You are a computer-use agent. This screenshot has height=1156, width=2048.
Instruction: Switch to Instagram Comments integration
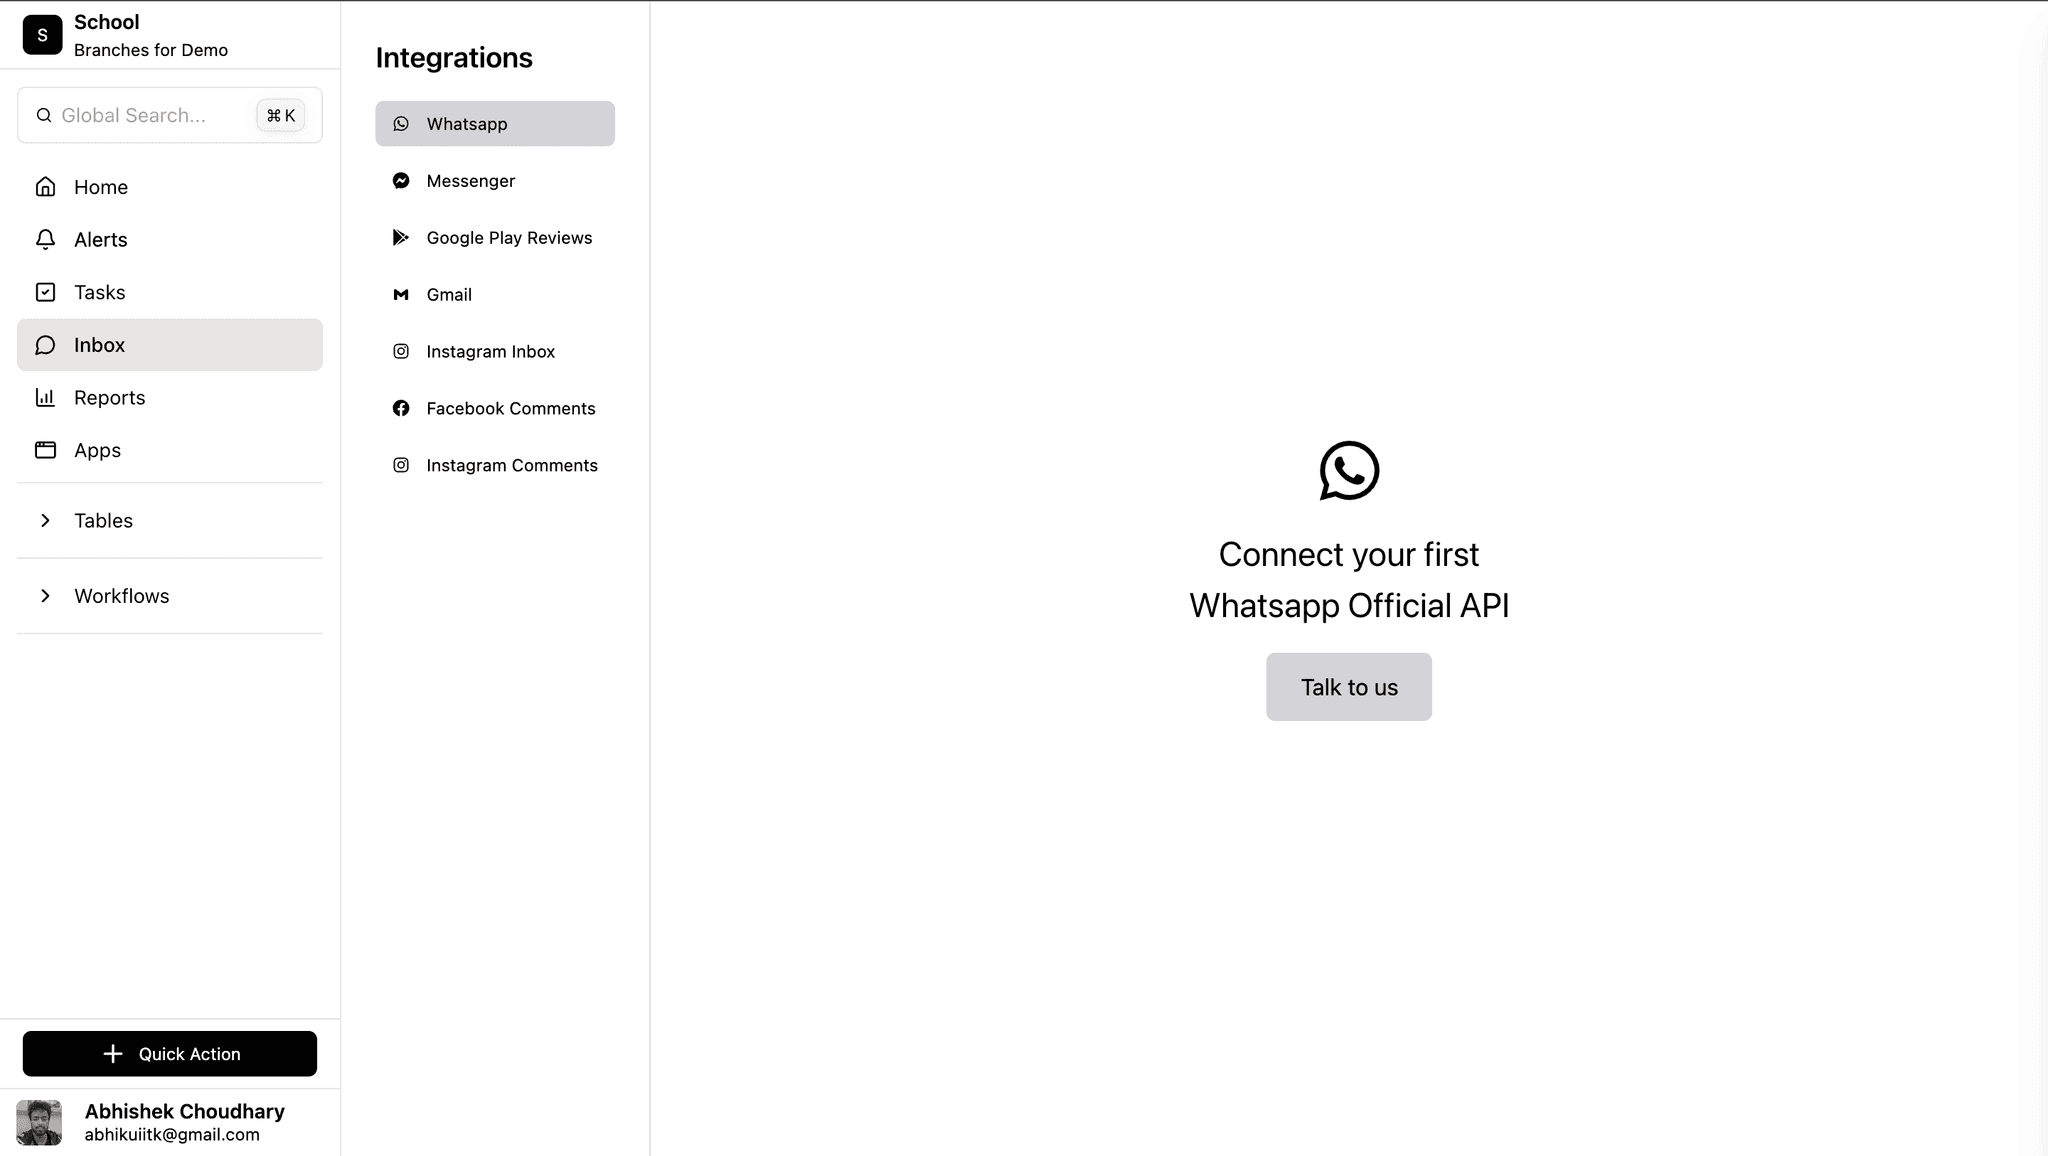400,465
